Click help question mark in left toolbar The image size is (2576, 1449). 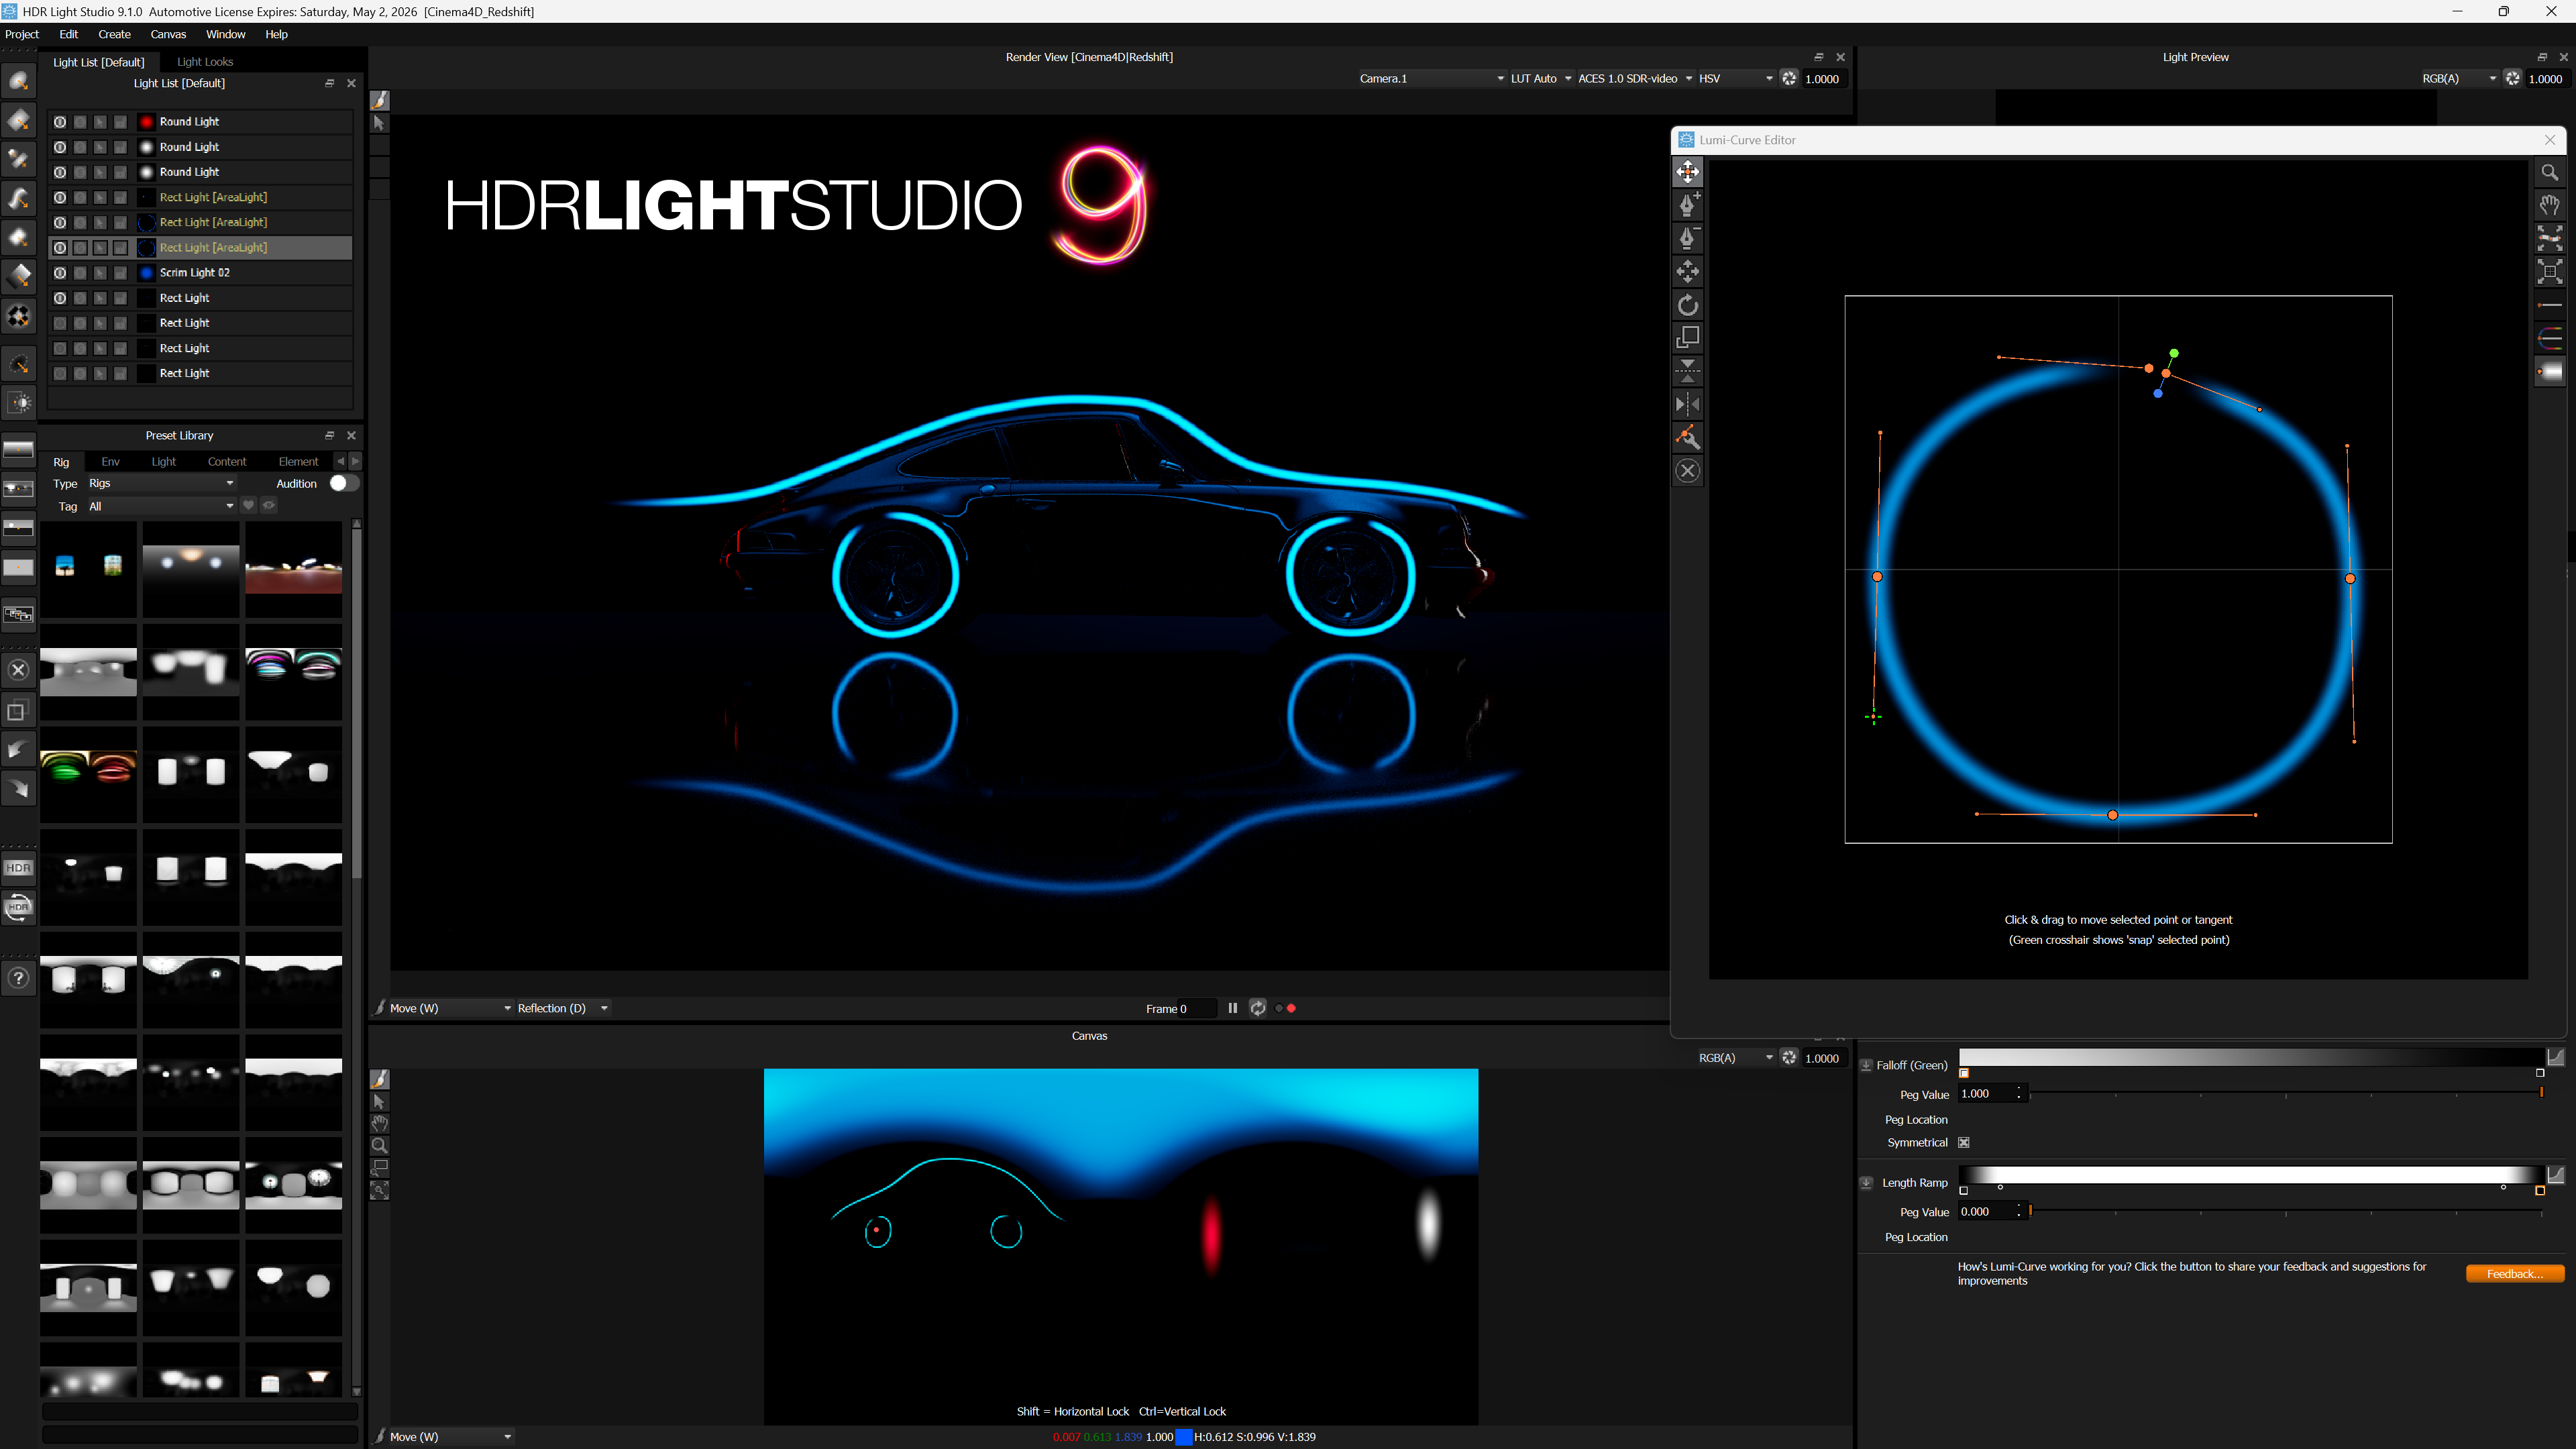pyautogui.click(x=19, y=978)
